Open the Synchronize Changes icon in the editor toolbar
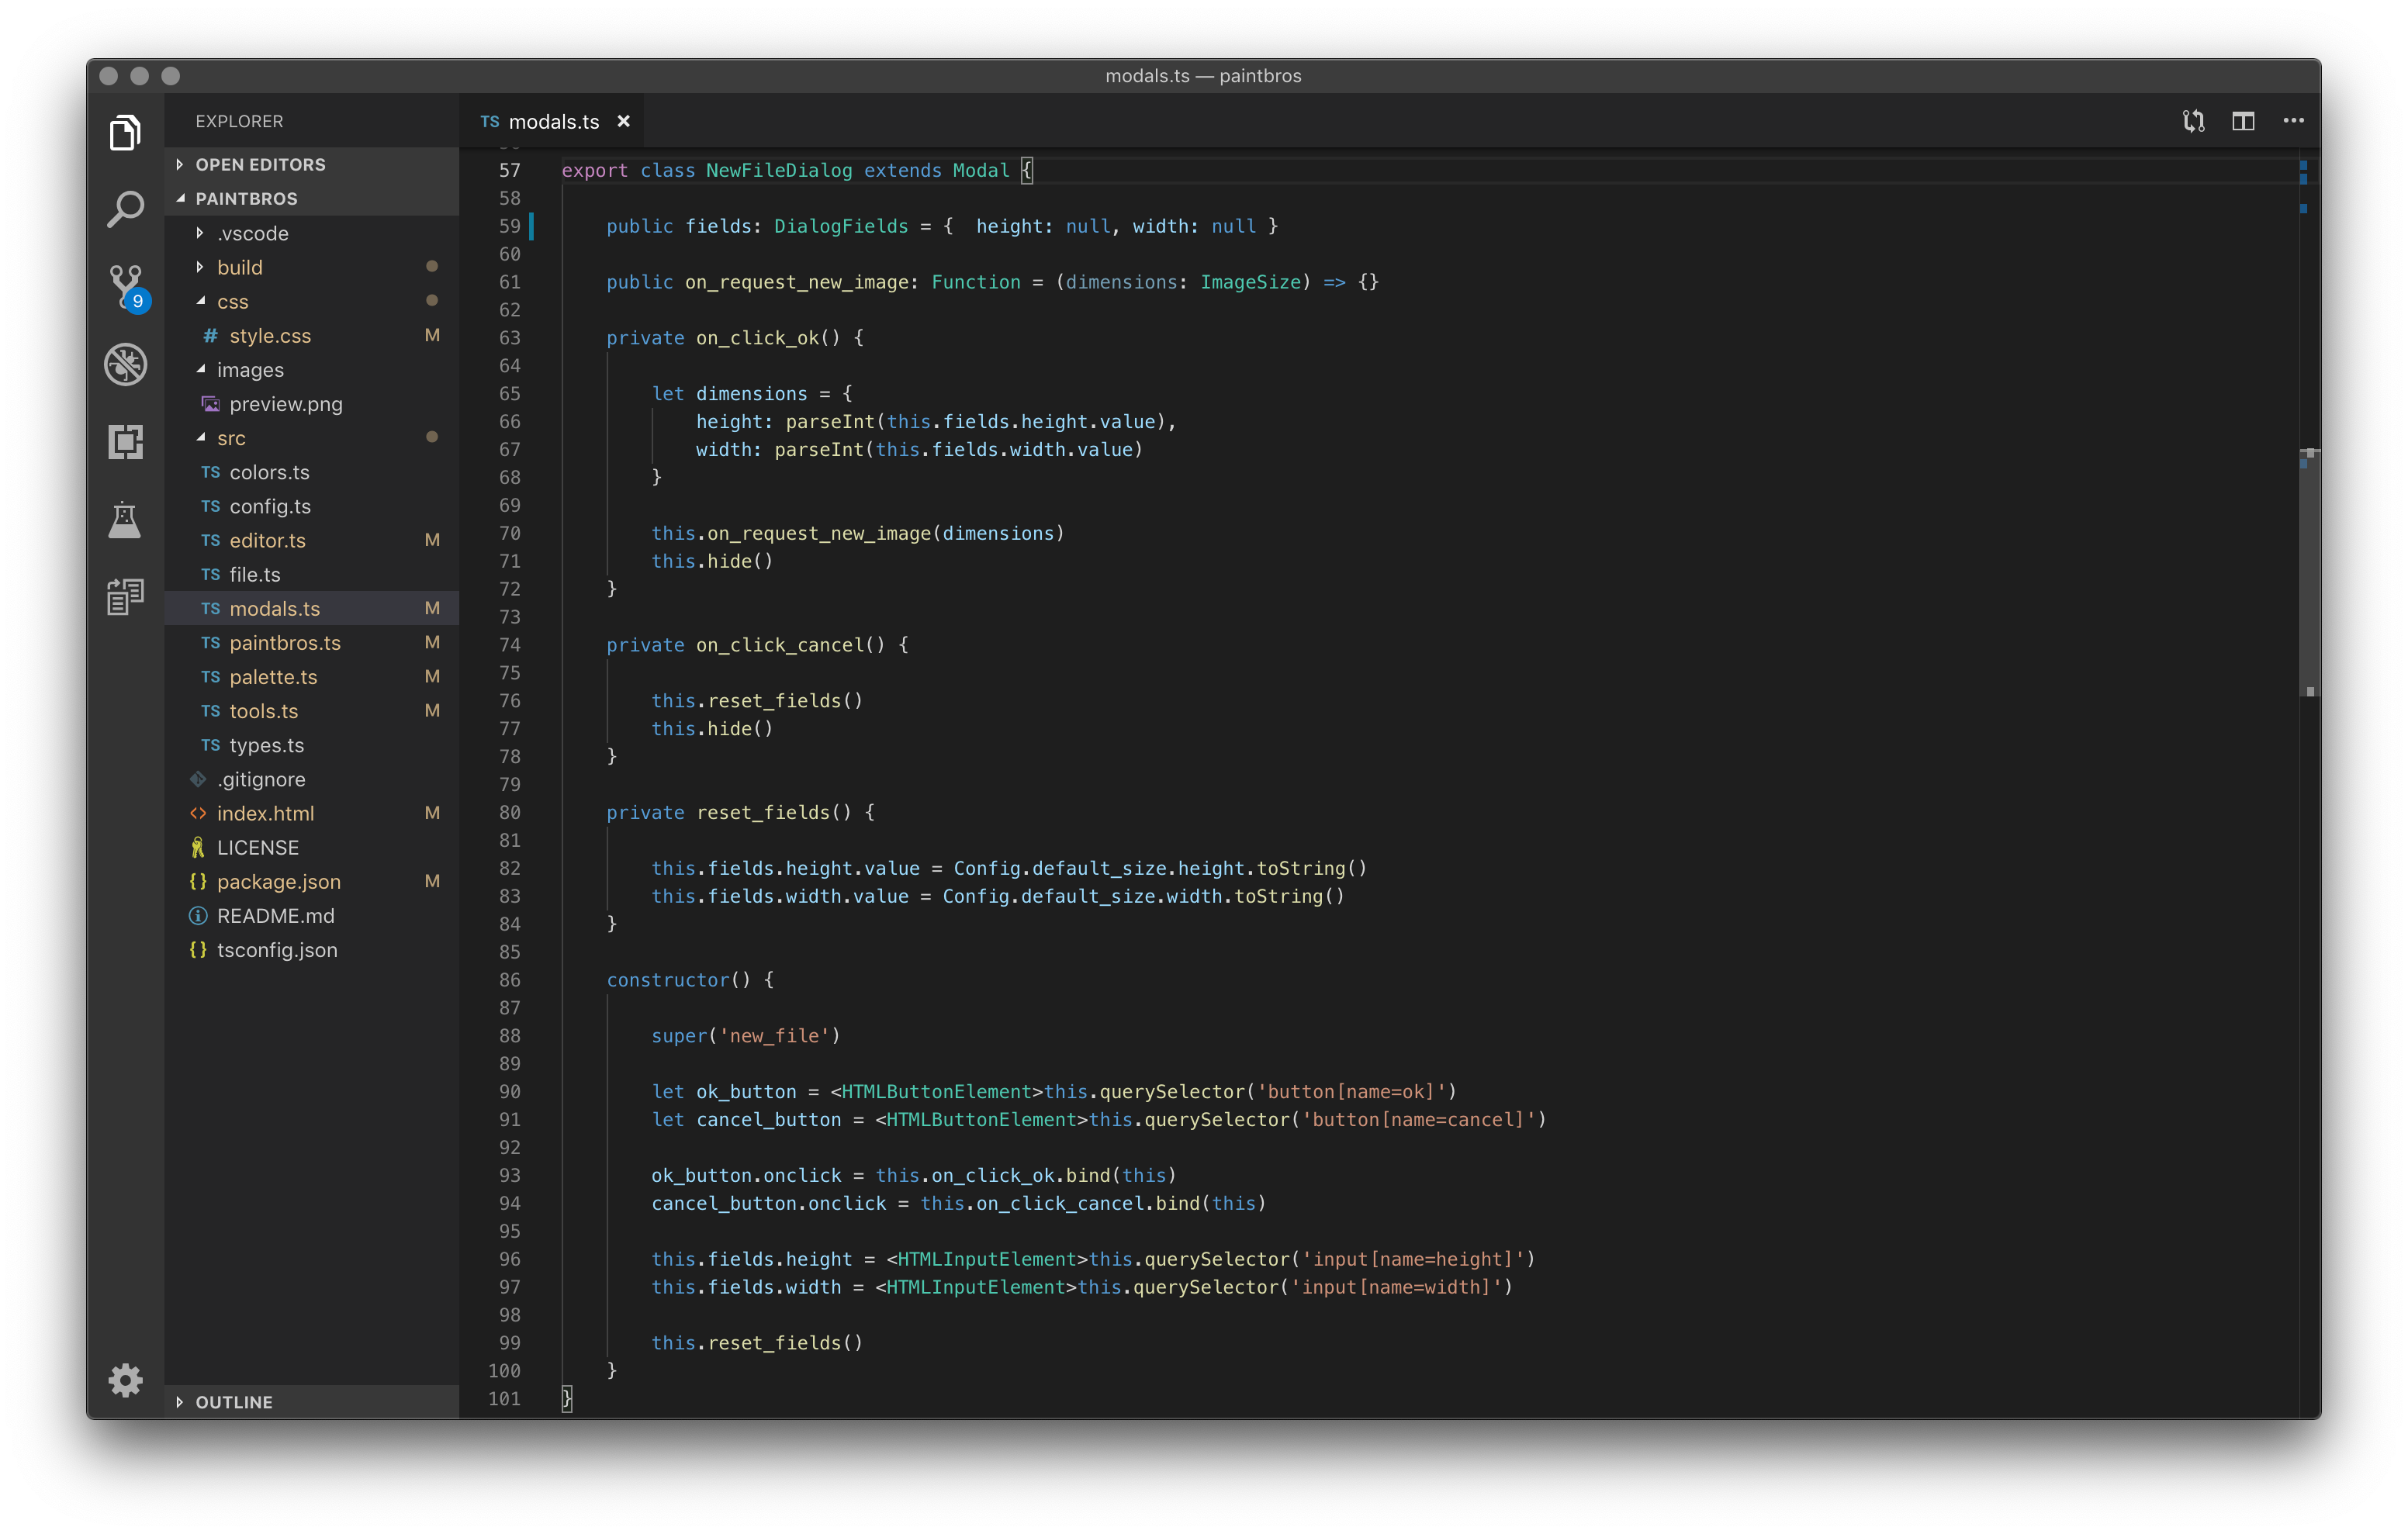2408x1534 pixels. [x=2193, y=120]
